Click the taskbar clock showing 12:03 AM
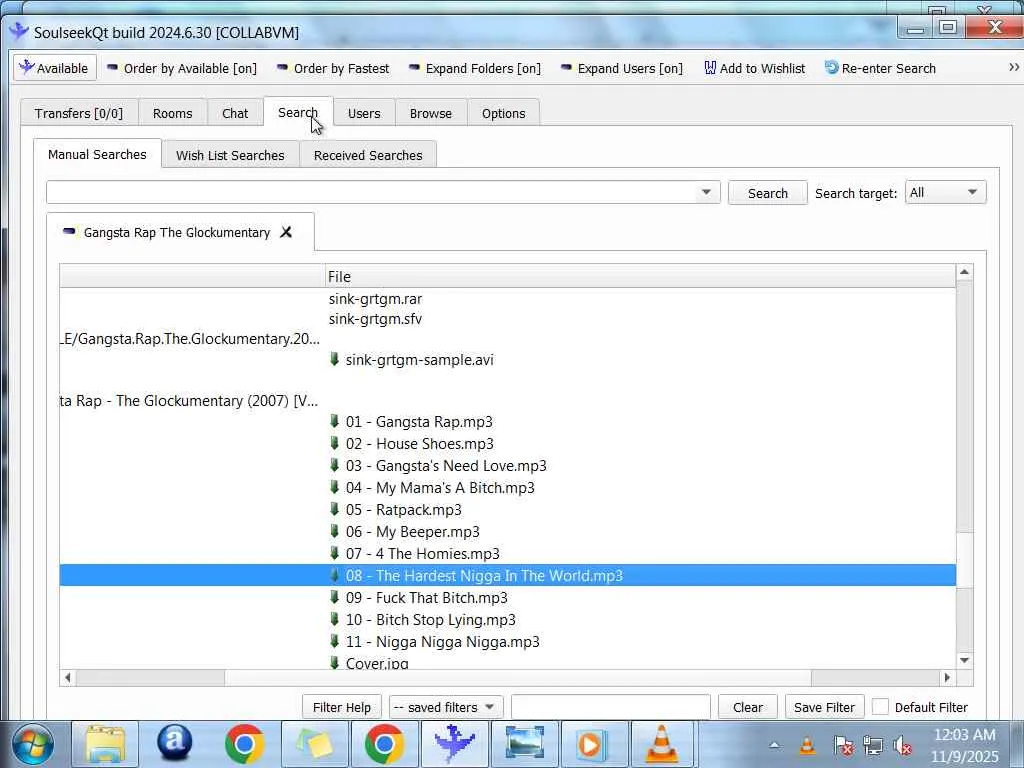This screenshot has height=768, width=1024. (x=965, y=745)
